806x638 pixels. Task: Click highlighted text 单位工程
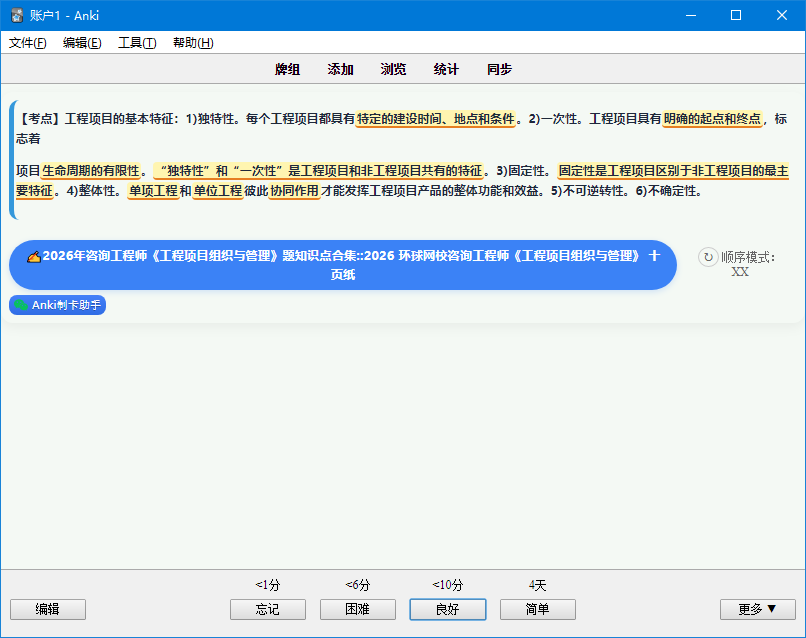[x=217, y=191]
